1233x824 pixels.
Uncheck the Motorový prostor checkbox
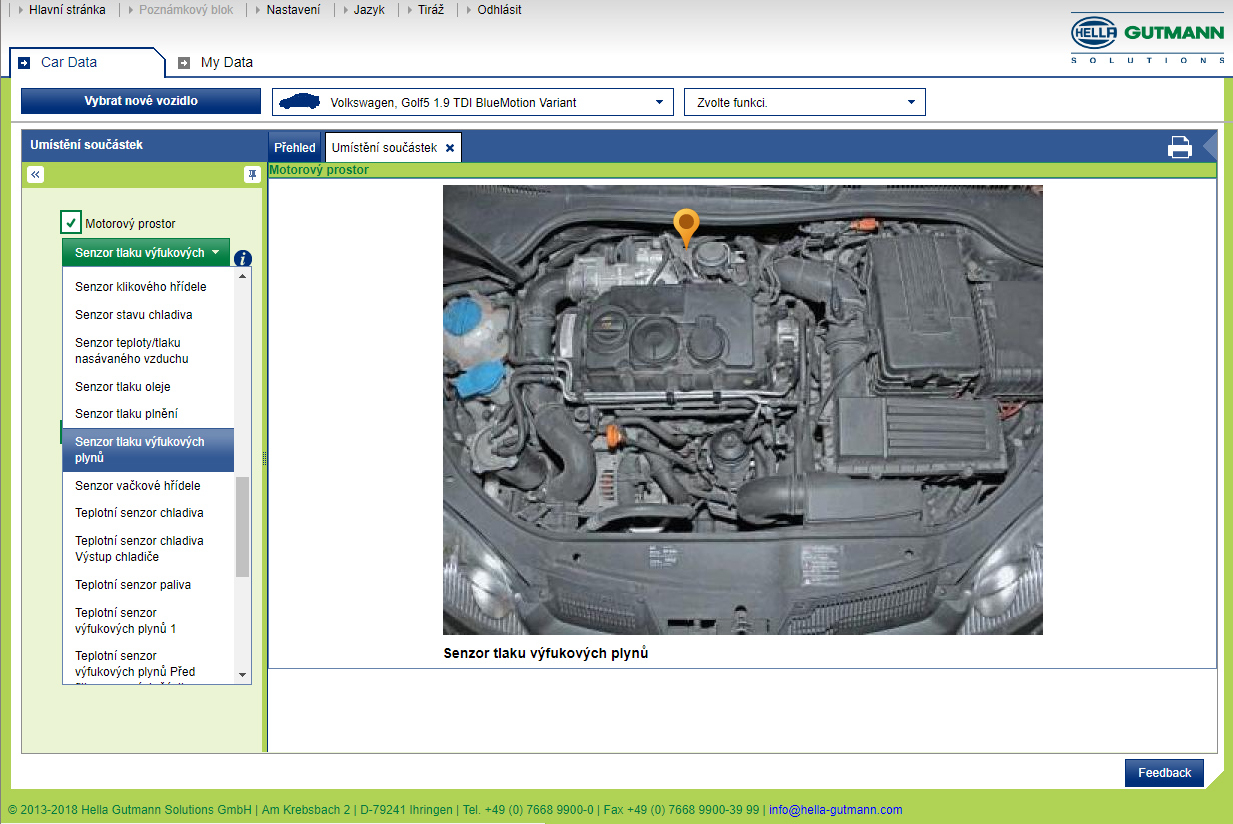[71, 222]
